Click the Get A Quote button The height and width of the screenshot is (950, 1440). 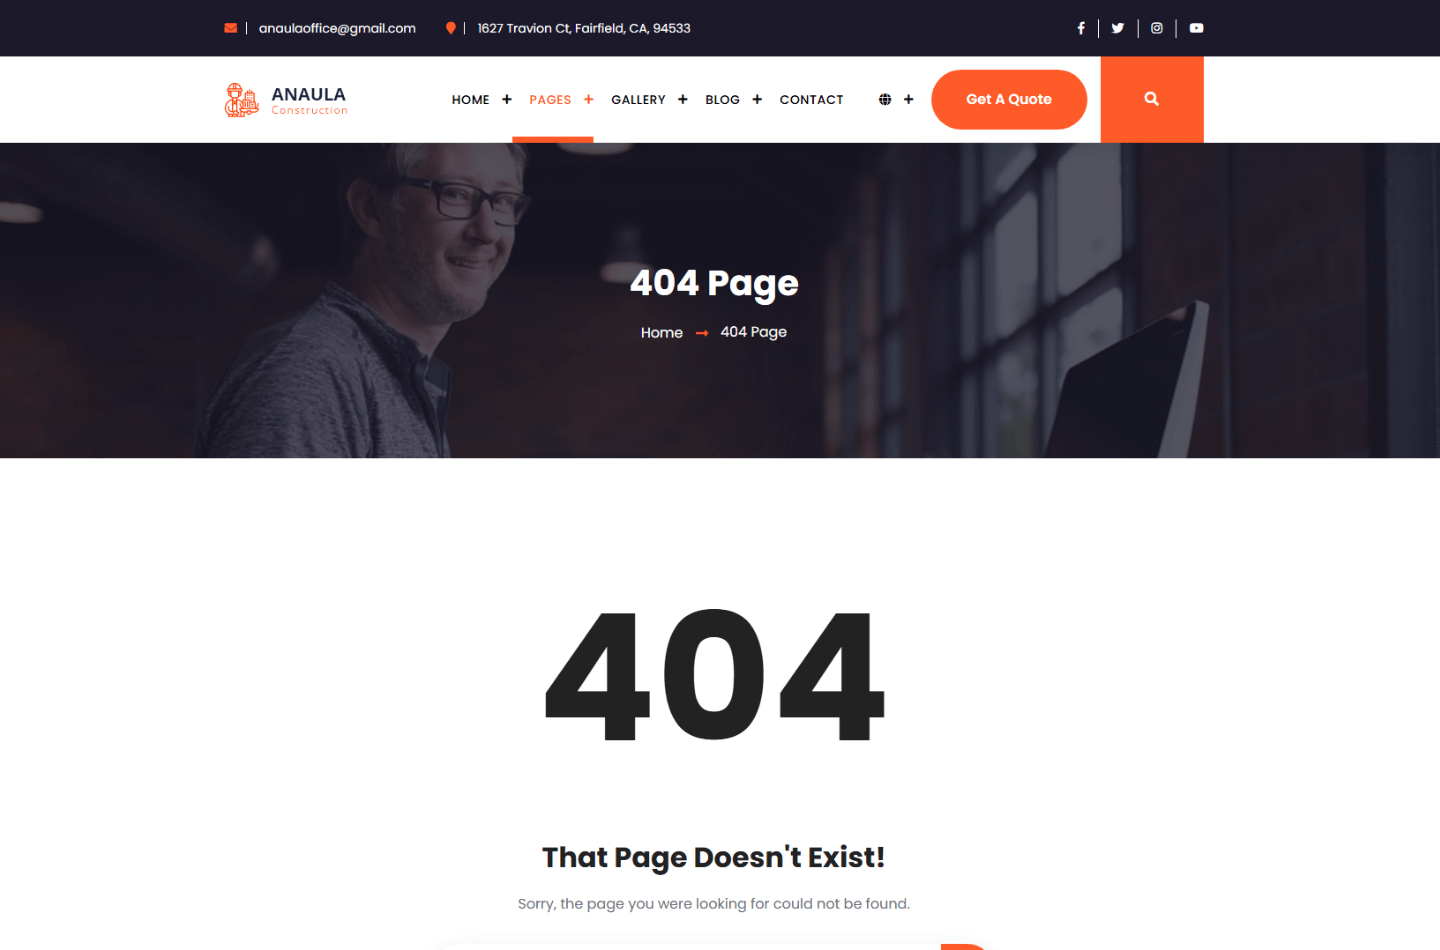[x=1009, y=99]
